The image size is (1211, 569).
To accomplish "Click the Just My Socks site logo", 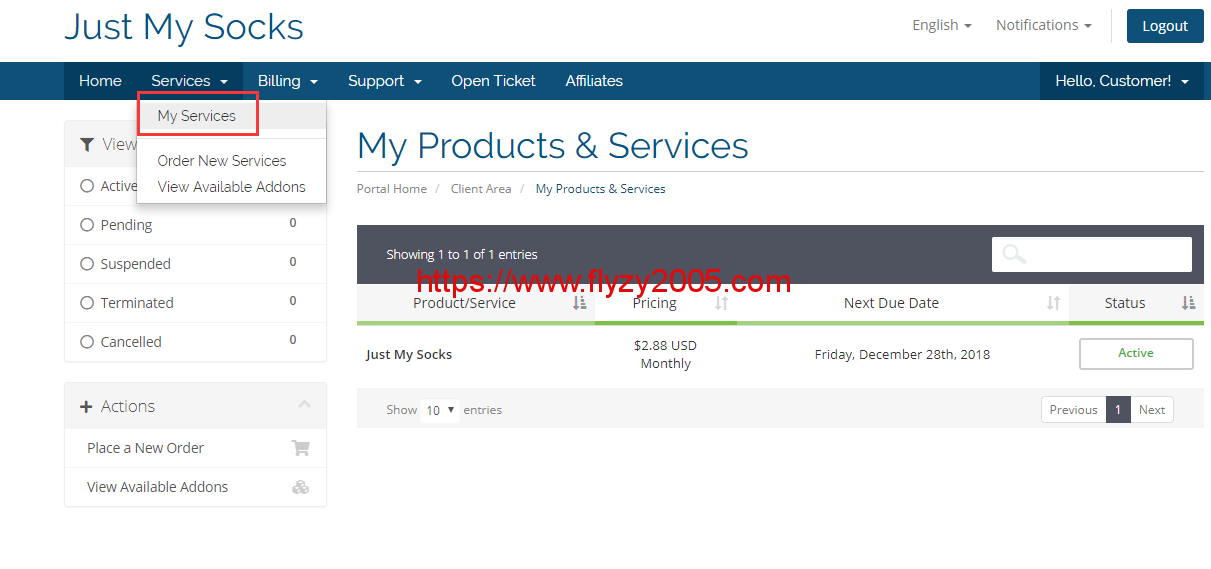I will [184, 26].
